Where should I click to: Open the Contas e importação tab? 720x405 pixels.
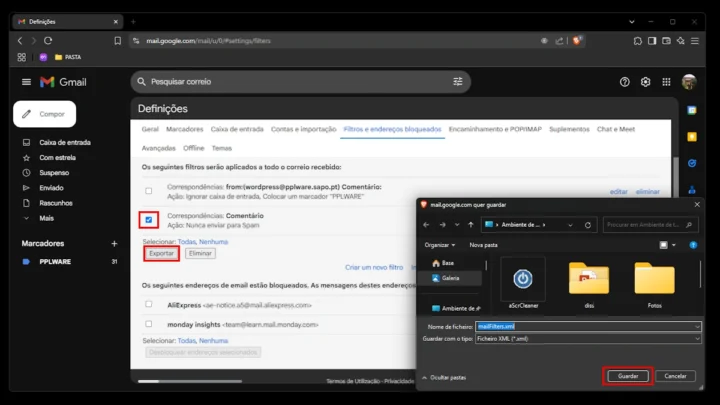click(303, 129)
